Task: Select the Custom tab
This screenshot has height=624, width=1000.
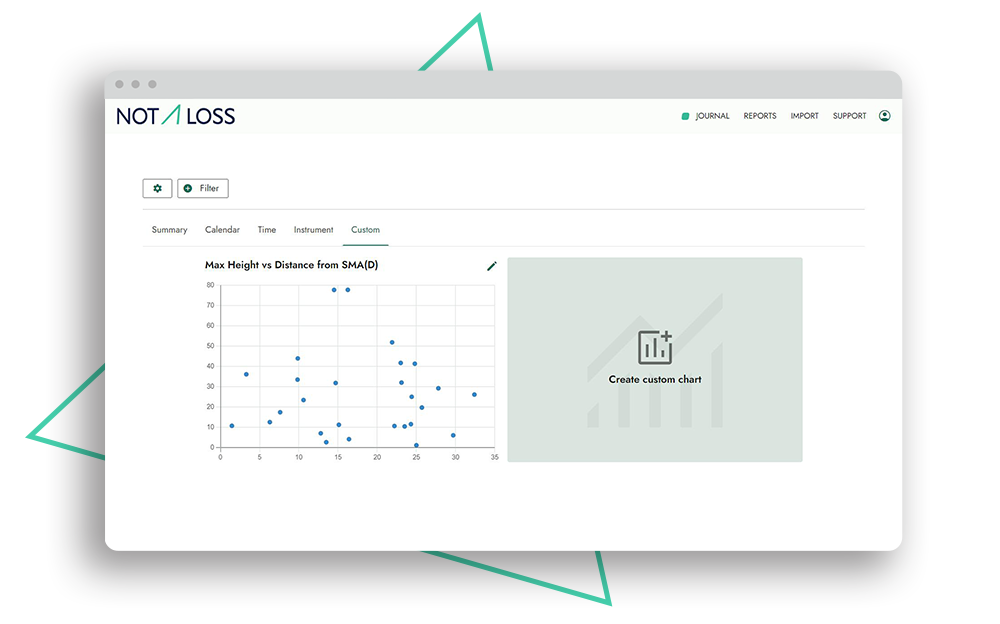Action: pos(365,229)
